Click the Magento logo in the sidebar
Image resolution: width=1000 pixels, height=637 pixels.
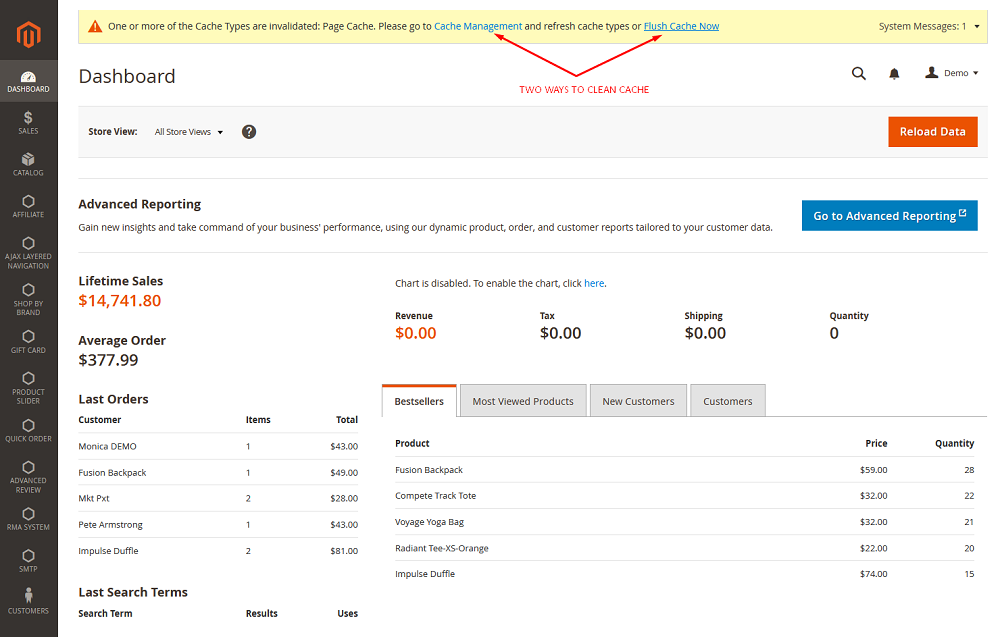point(28,36)
